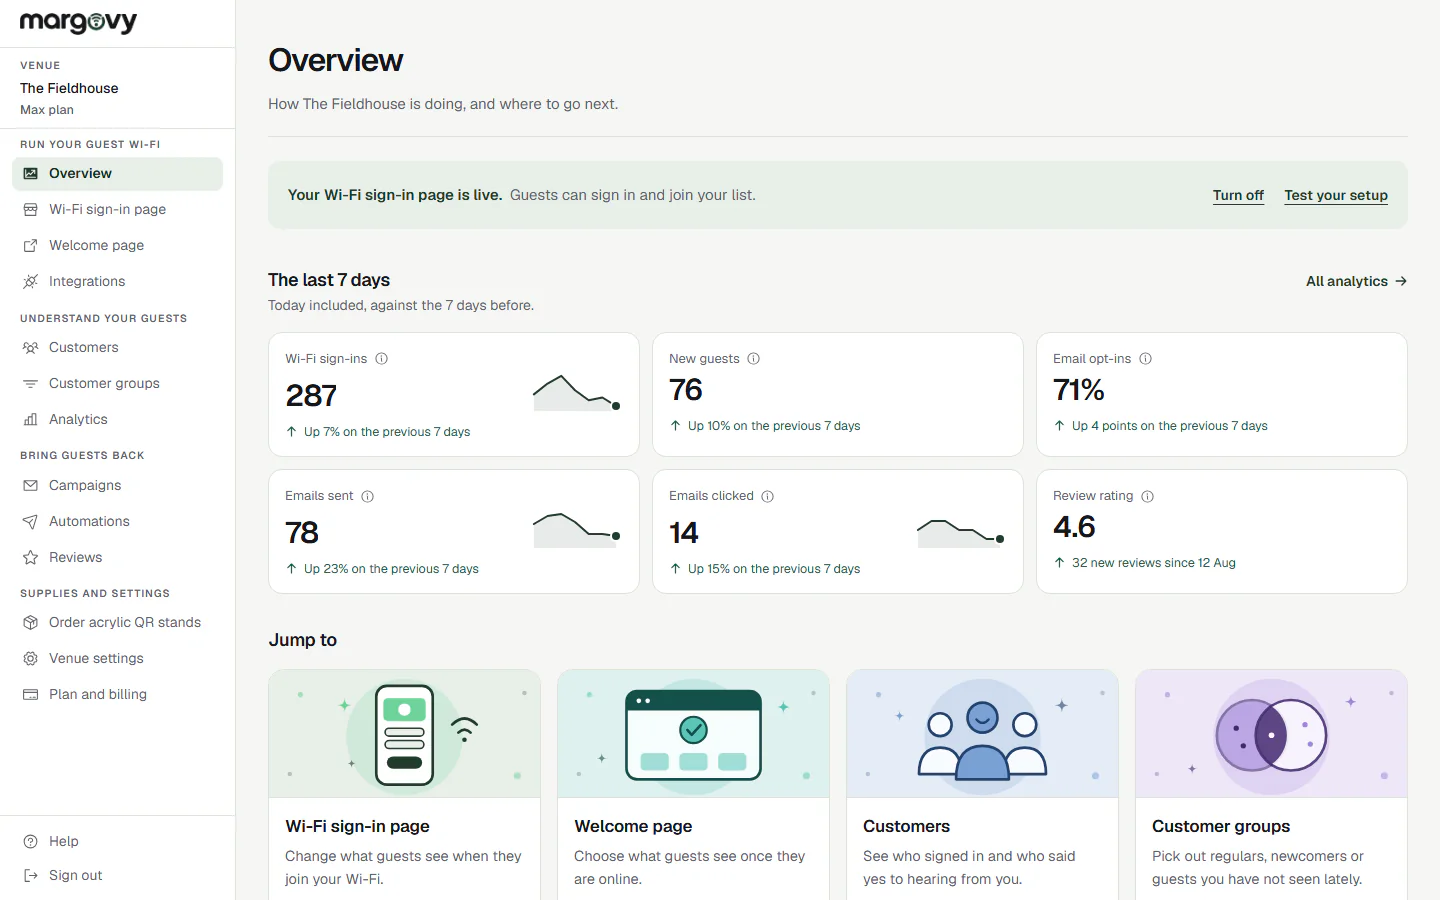
Task: Click info icon next to Emails sent
Action: (x=368, y=496)
